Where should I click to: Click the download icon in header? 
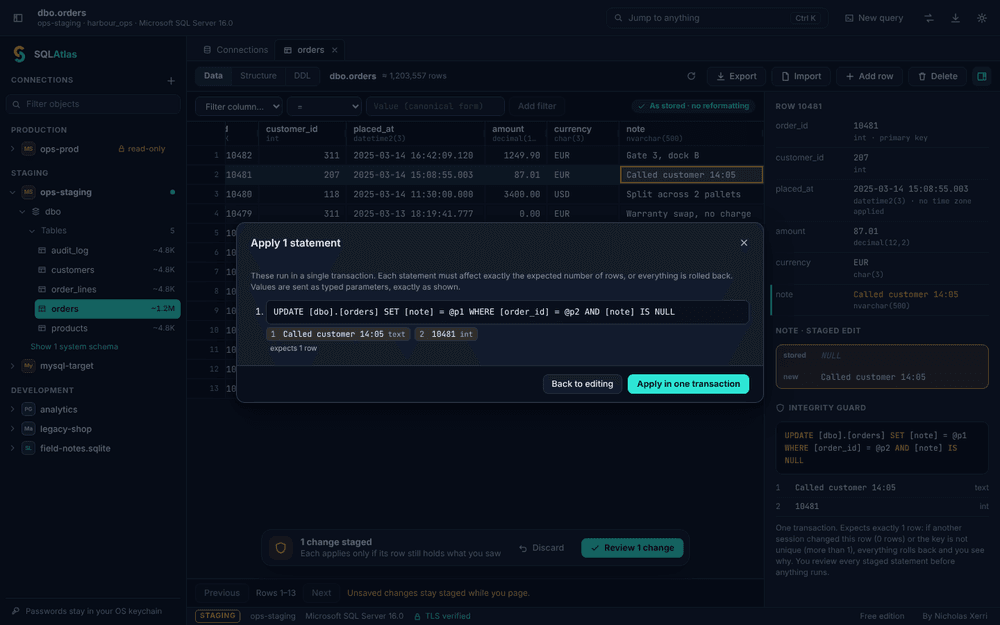point(955,18)
